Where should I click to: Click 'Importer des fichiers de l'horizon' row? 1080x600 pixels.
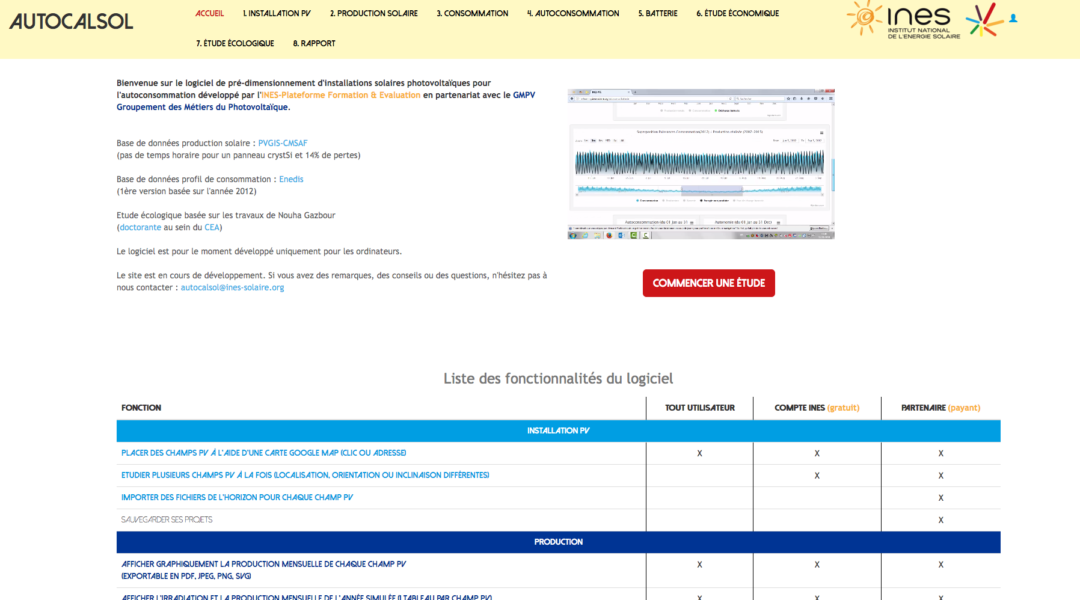coord(559,497)
